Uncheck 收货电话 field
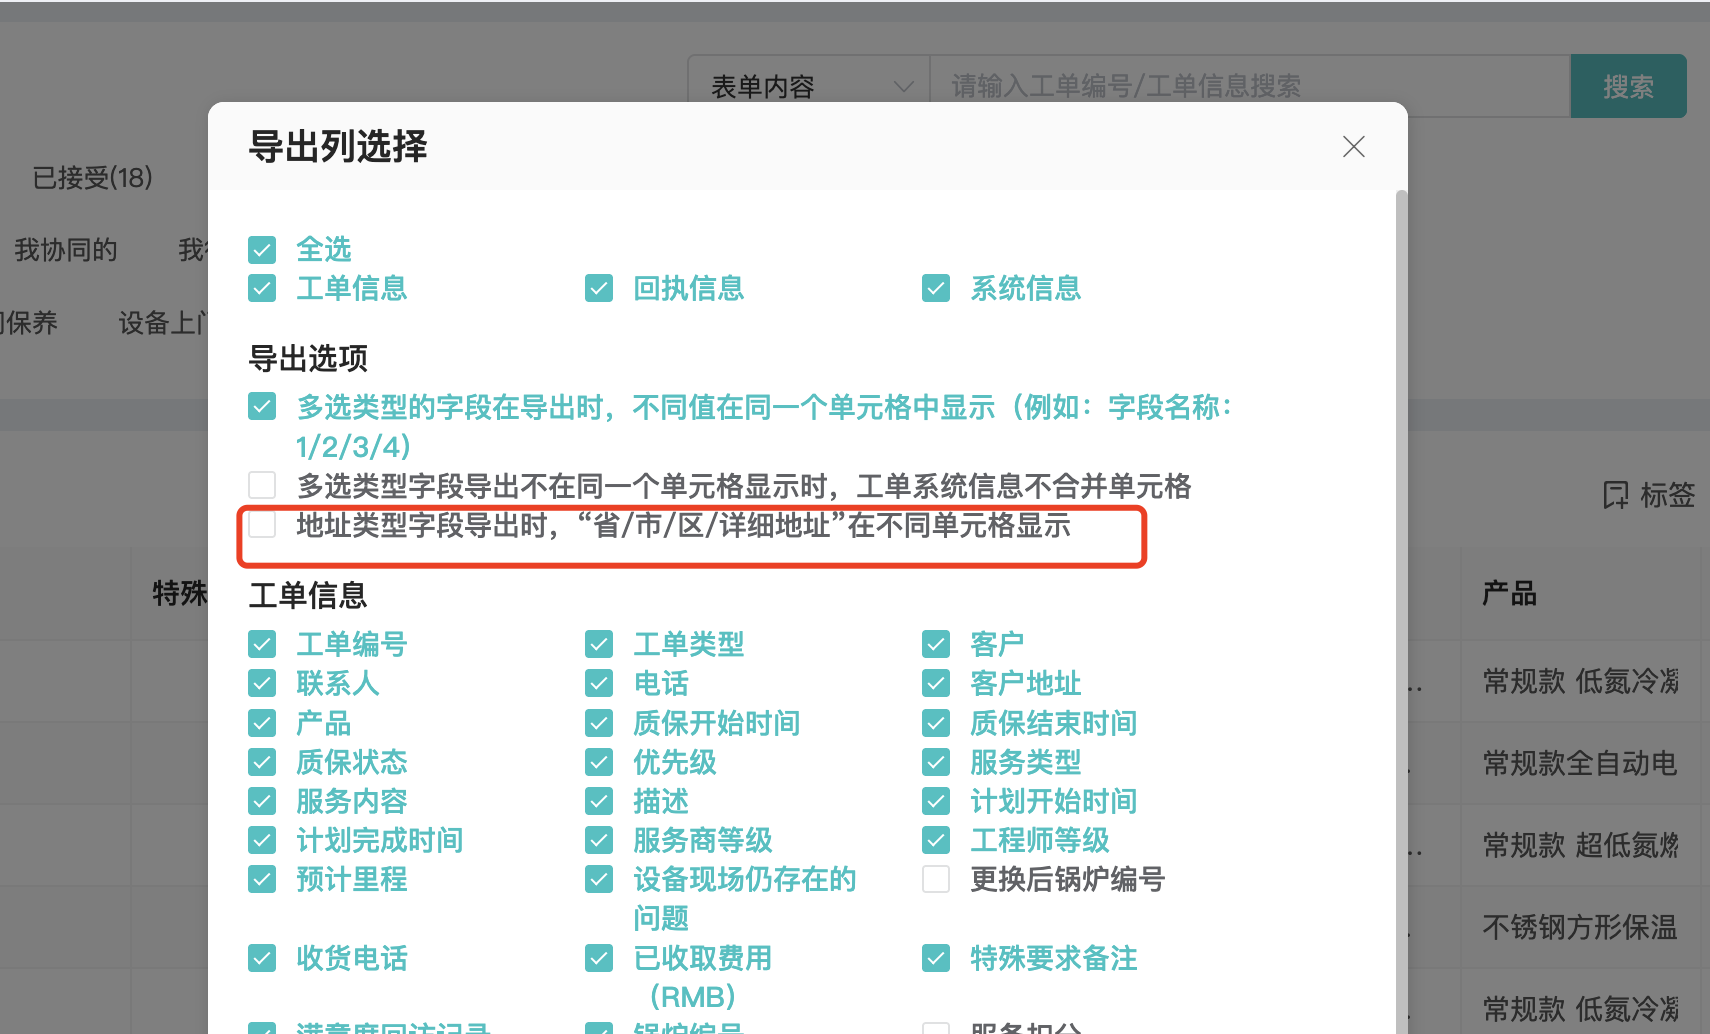1710x1034 pixels. coord(262,958)
